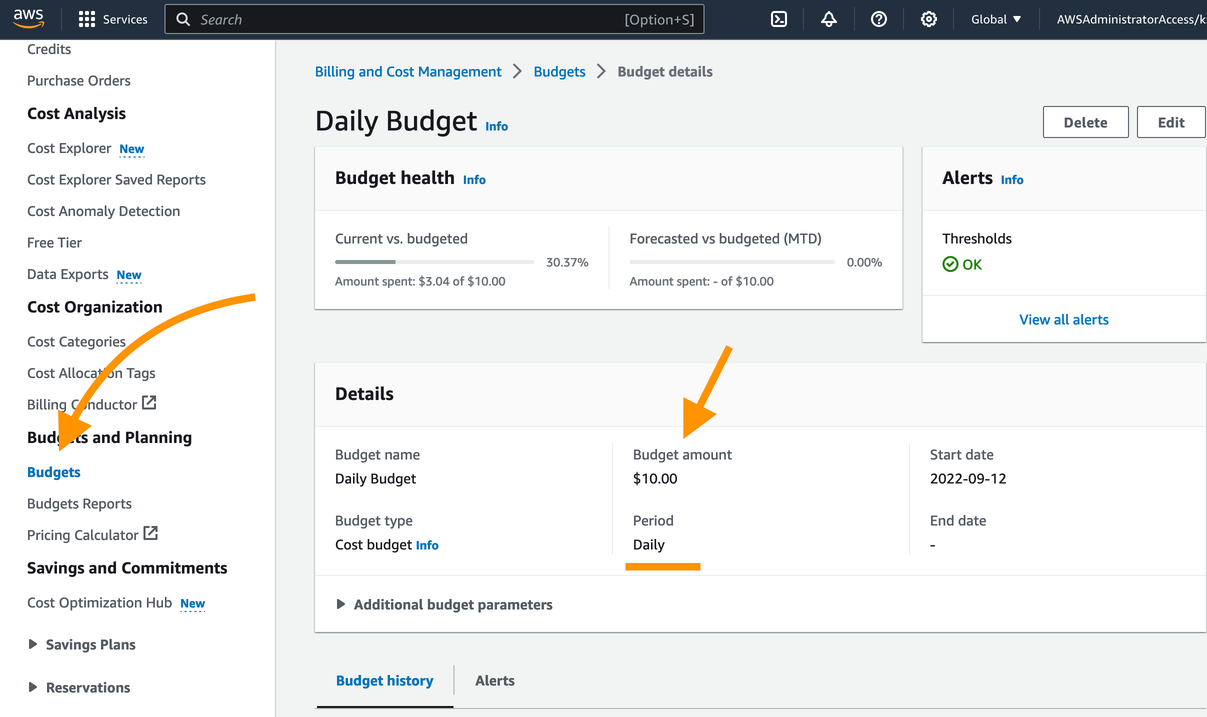Open Free Tier in the sidebar
This screenshot has width=1207, height=717.
click(55, 243)
